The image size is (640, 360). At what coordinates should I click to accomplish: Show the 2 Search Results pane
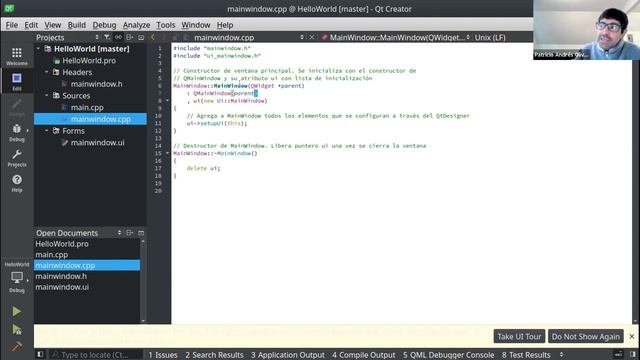(214, 355)
